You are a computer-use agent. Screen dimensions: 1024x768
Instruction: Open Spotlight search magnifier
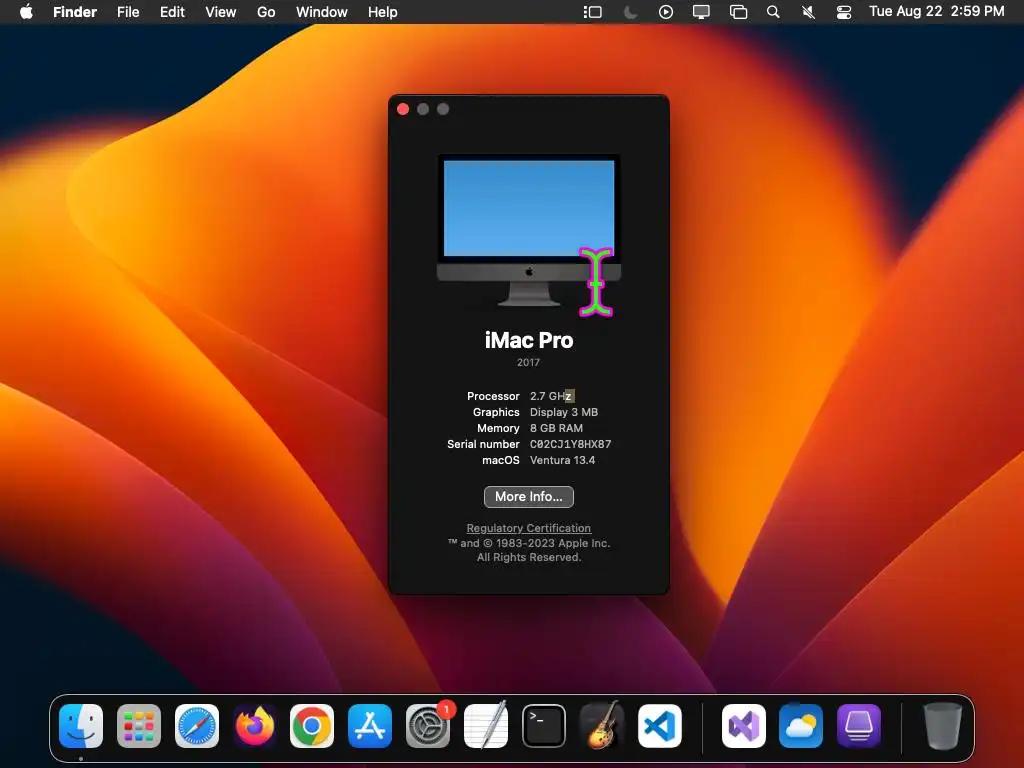[773, 12]
